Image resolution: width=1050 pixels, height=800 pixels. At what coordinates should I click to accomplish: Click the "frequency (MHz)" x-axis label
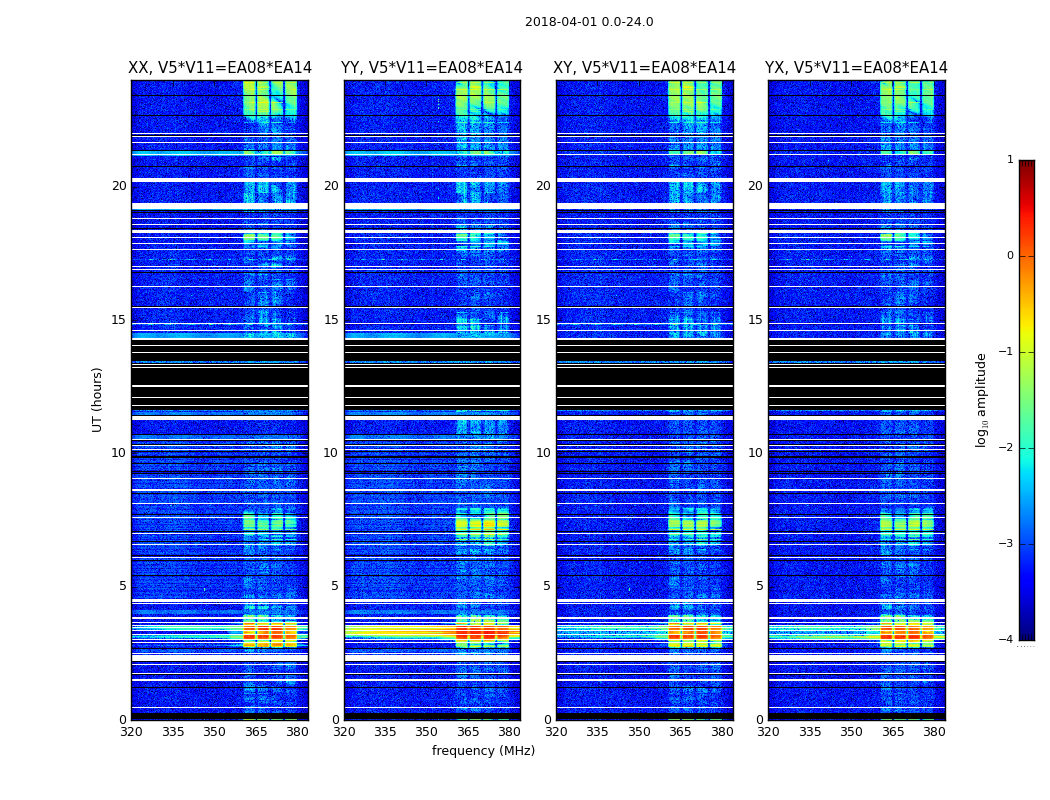click(x=483, y=751)
